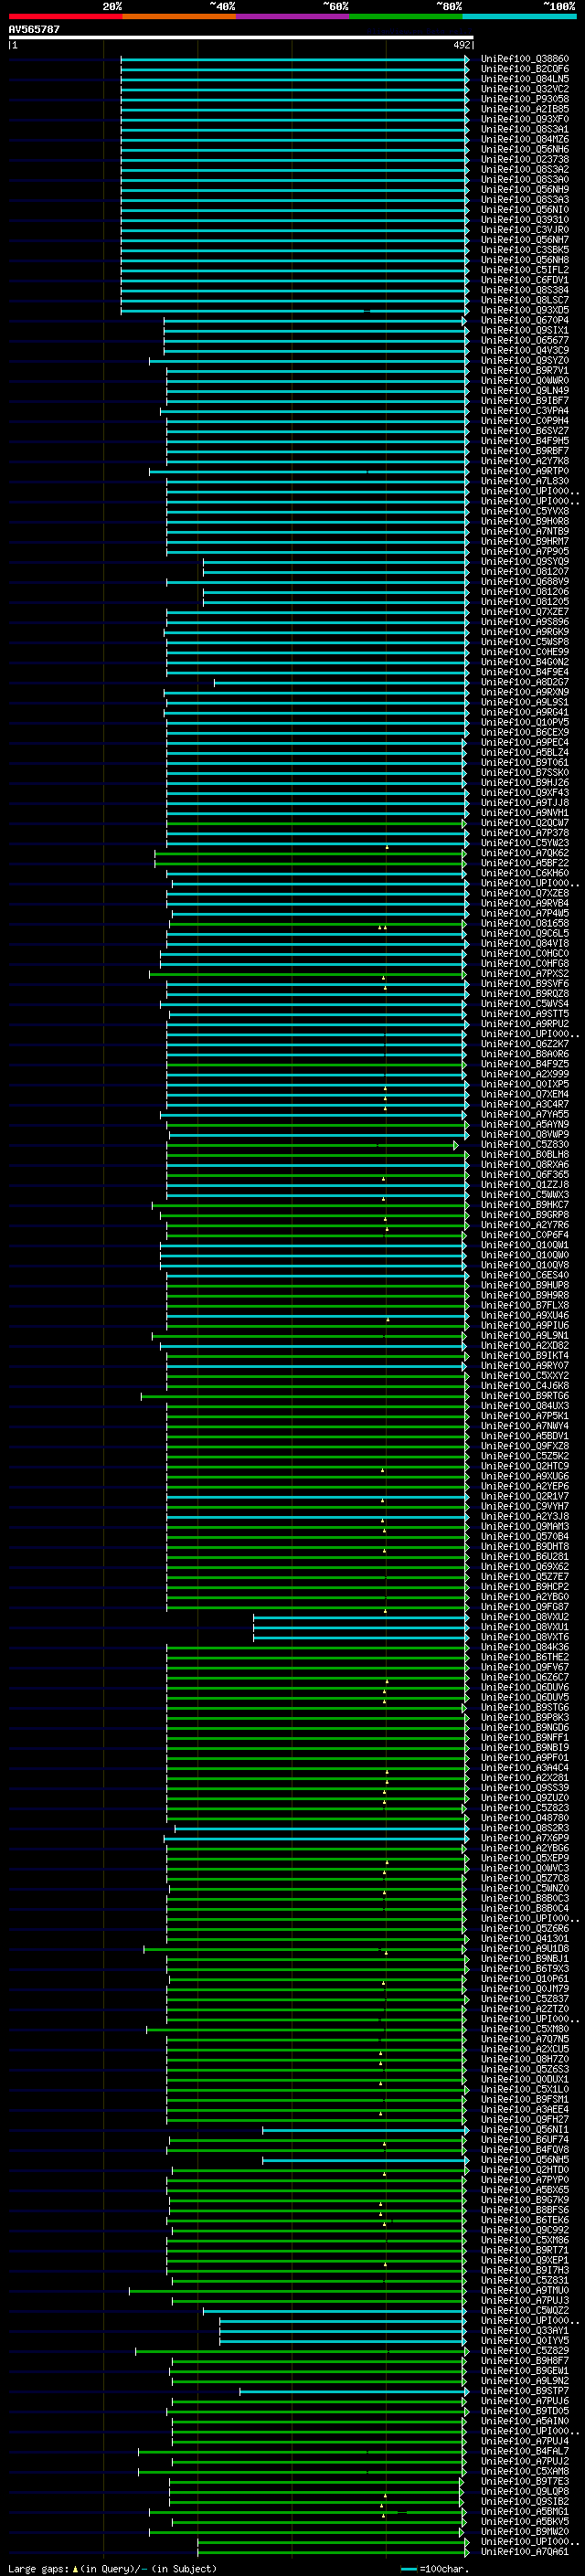Screen dimensions: 585x2576
Task: Select hit label UniRef100_B7FLX8
Action: click(x=525, y=1305)
